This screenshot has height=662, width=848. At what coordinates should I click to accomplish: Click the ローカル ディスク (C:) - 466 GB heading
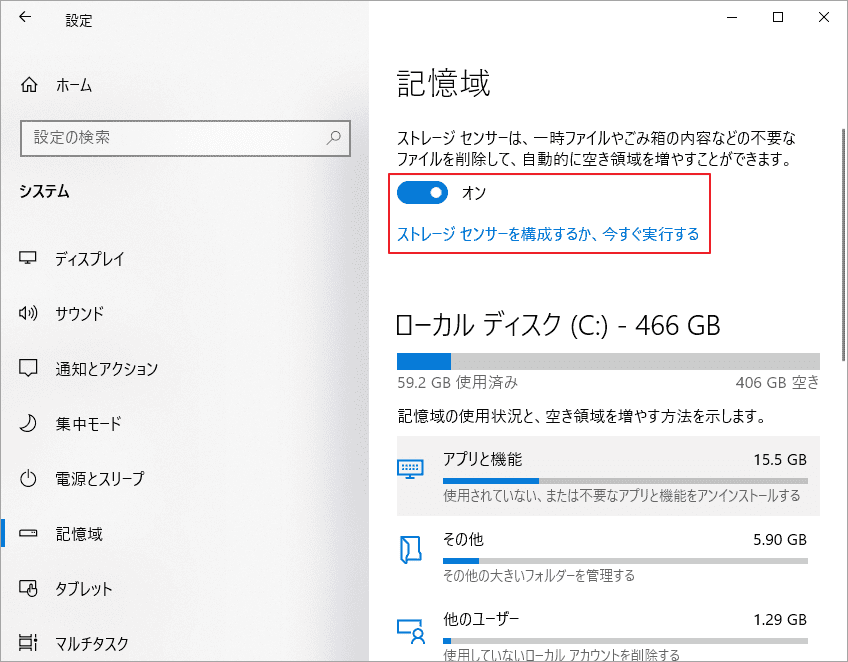558,326
